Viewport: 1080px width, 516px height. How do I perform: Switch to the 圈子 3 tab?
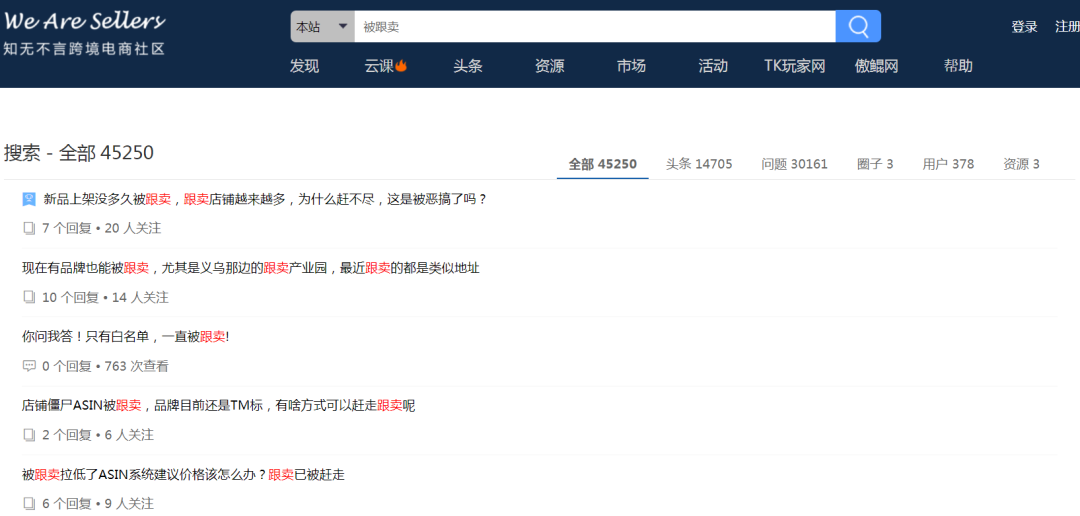click(875, 164)
